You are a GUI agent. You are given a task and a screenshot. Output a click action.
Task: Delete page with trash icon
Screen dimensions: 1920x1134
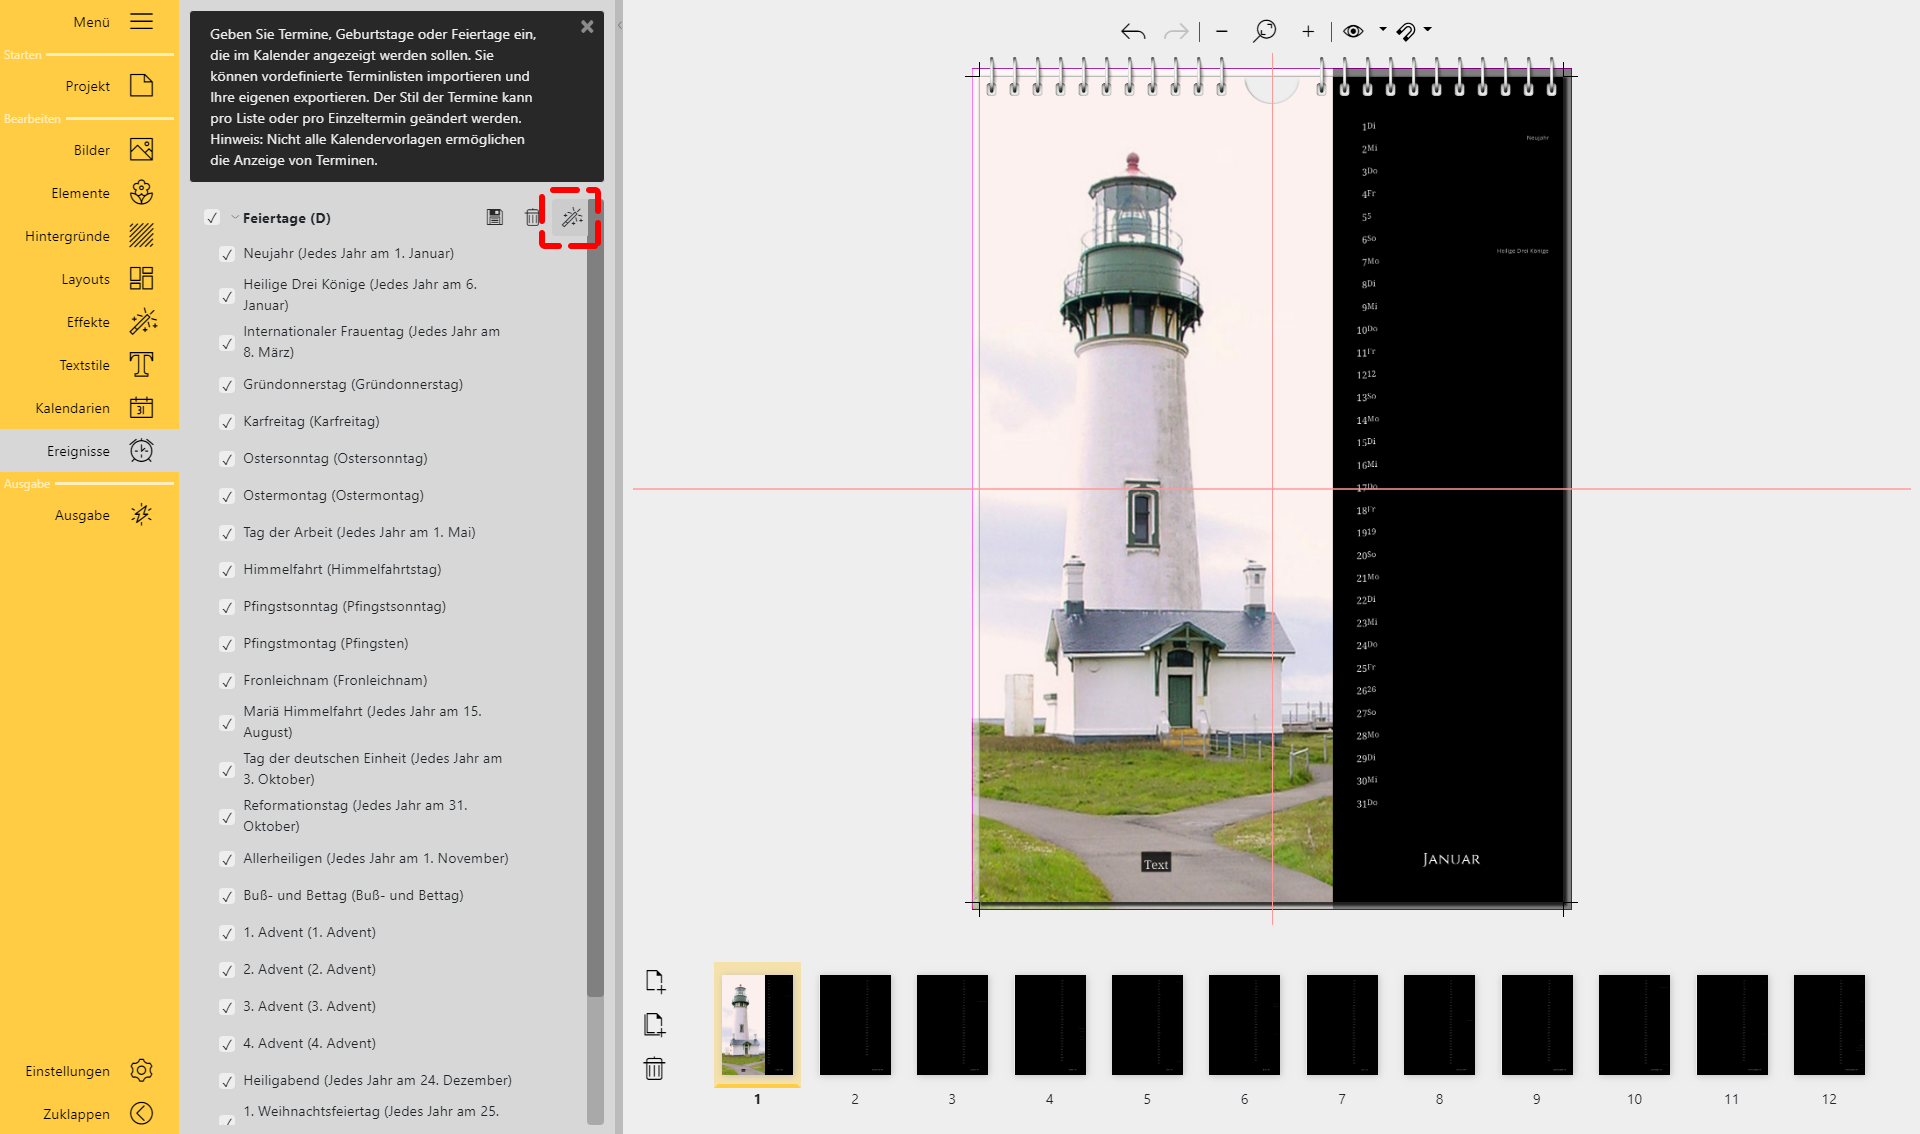click(654, 1069)
